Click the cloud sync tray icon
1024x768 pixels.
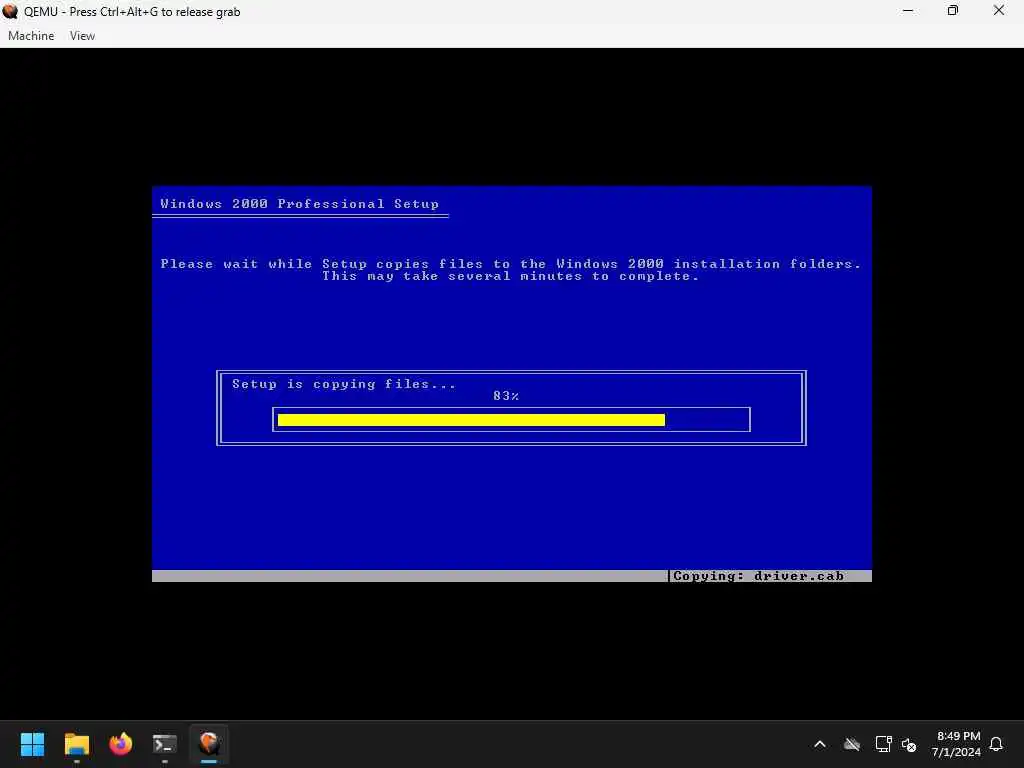tap(852, 744)
